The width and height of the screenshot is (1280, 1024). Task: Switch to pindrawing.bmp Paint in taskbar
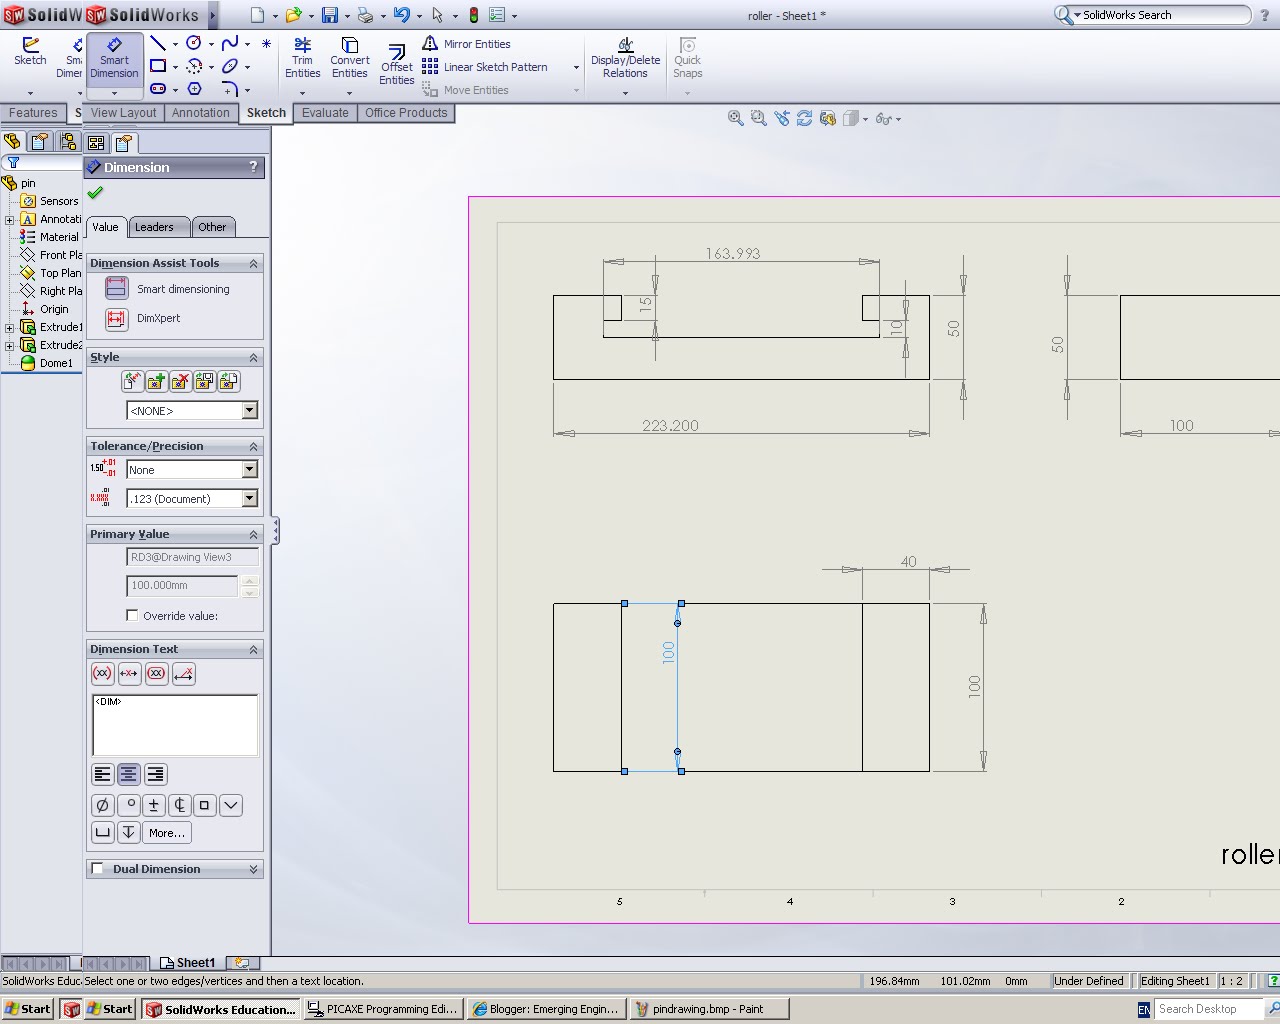click(710, 1009)
